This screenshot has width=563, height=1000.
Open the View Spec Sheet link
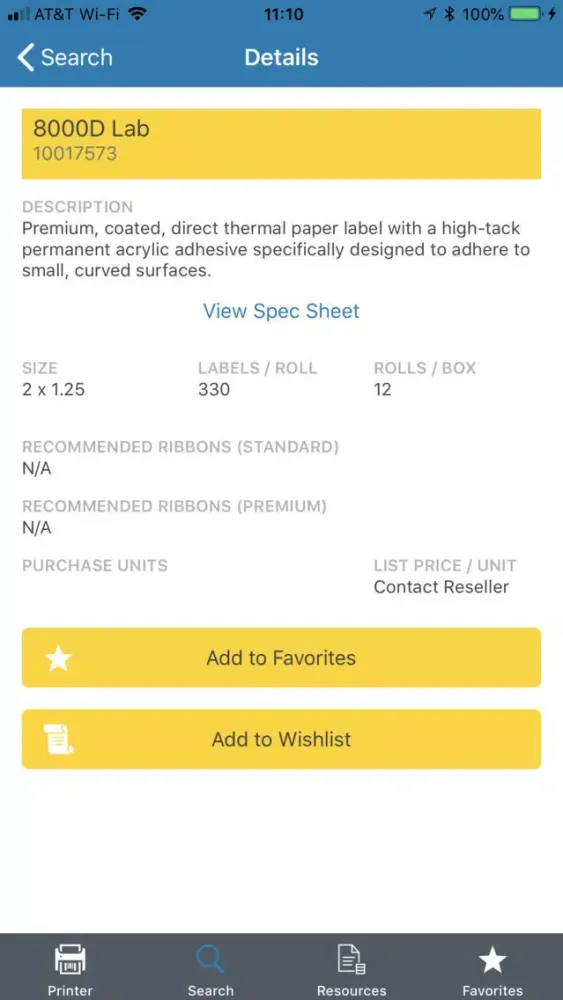281,311
